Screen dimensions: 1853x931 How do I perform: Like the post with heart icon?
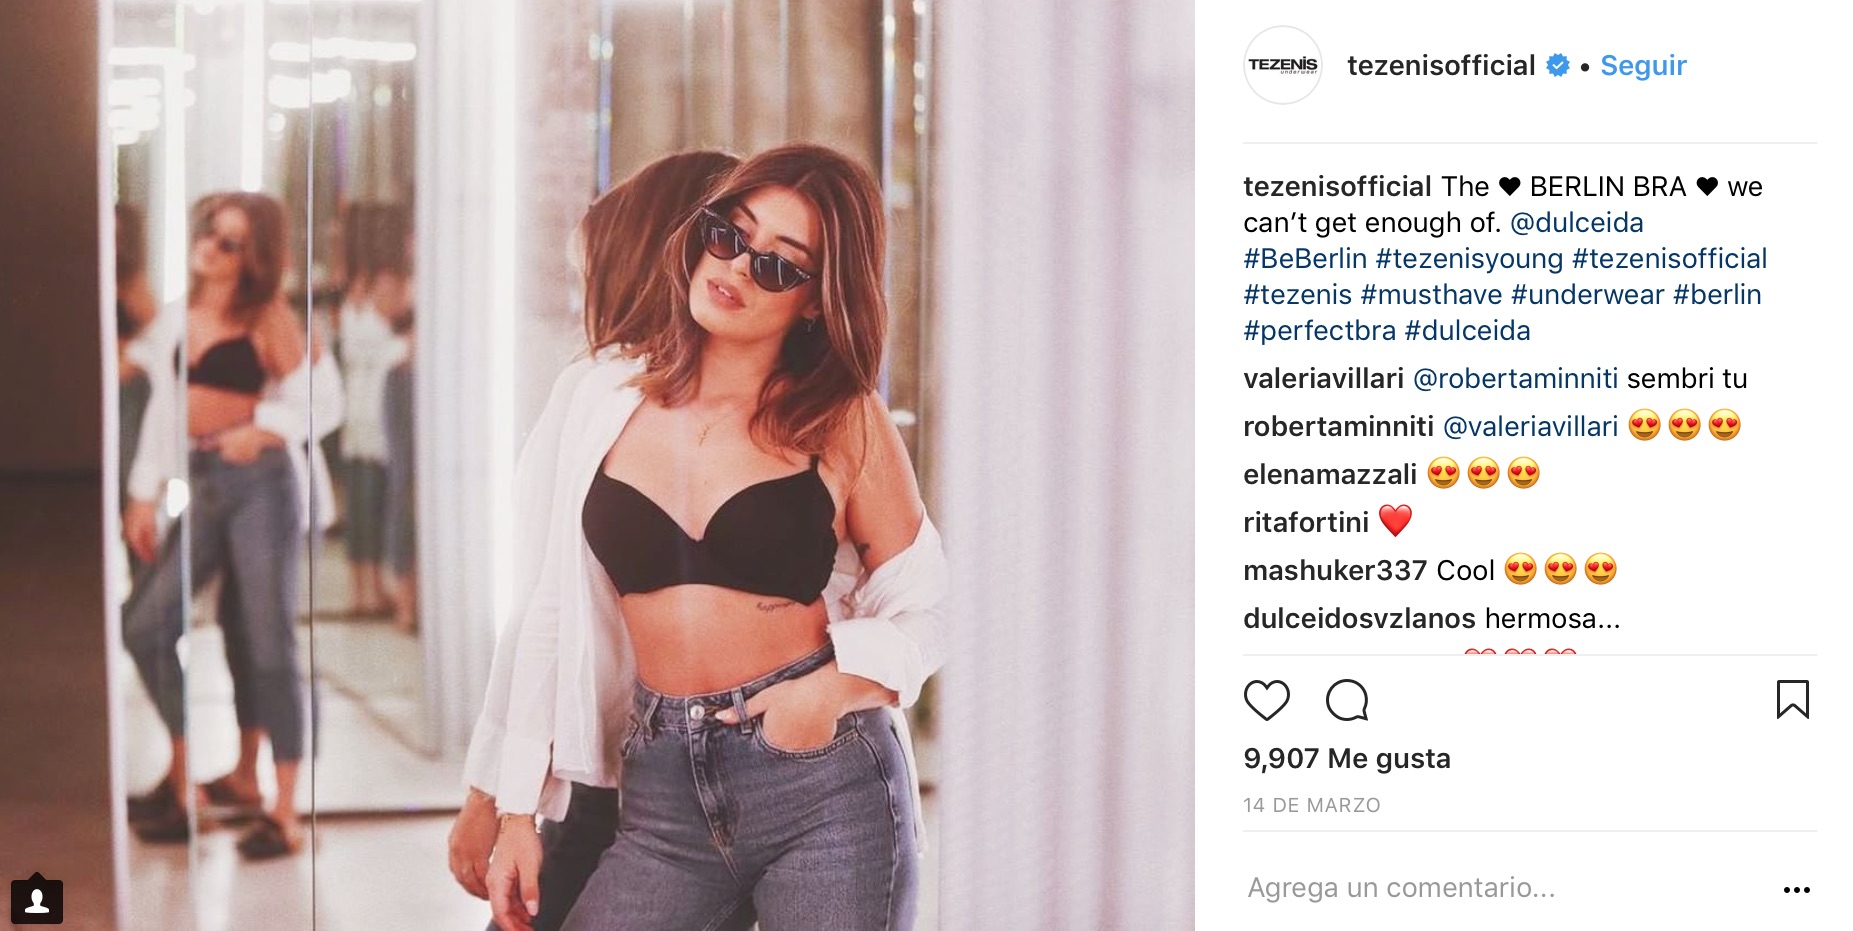click(1266, 700)
